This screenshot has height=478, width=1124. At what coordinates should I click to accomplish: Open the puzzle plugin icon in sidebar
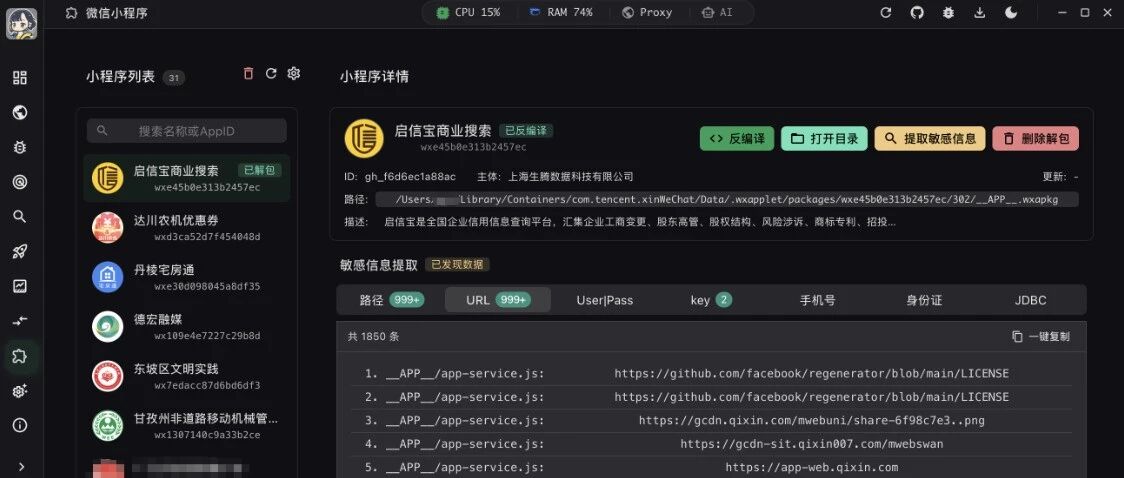click(x=20, y=355)
